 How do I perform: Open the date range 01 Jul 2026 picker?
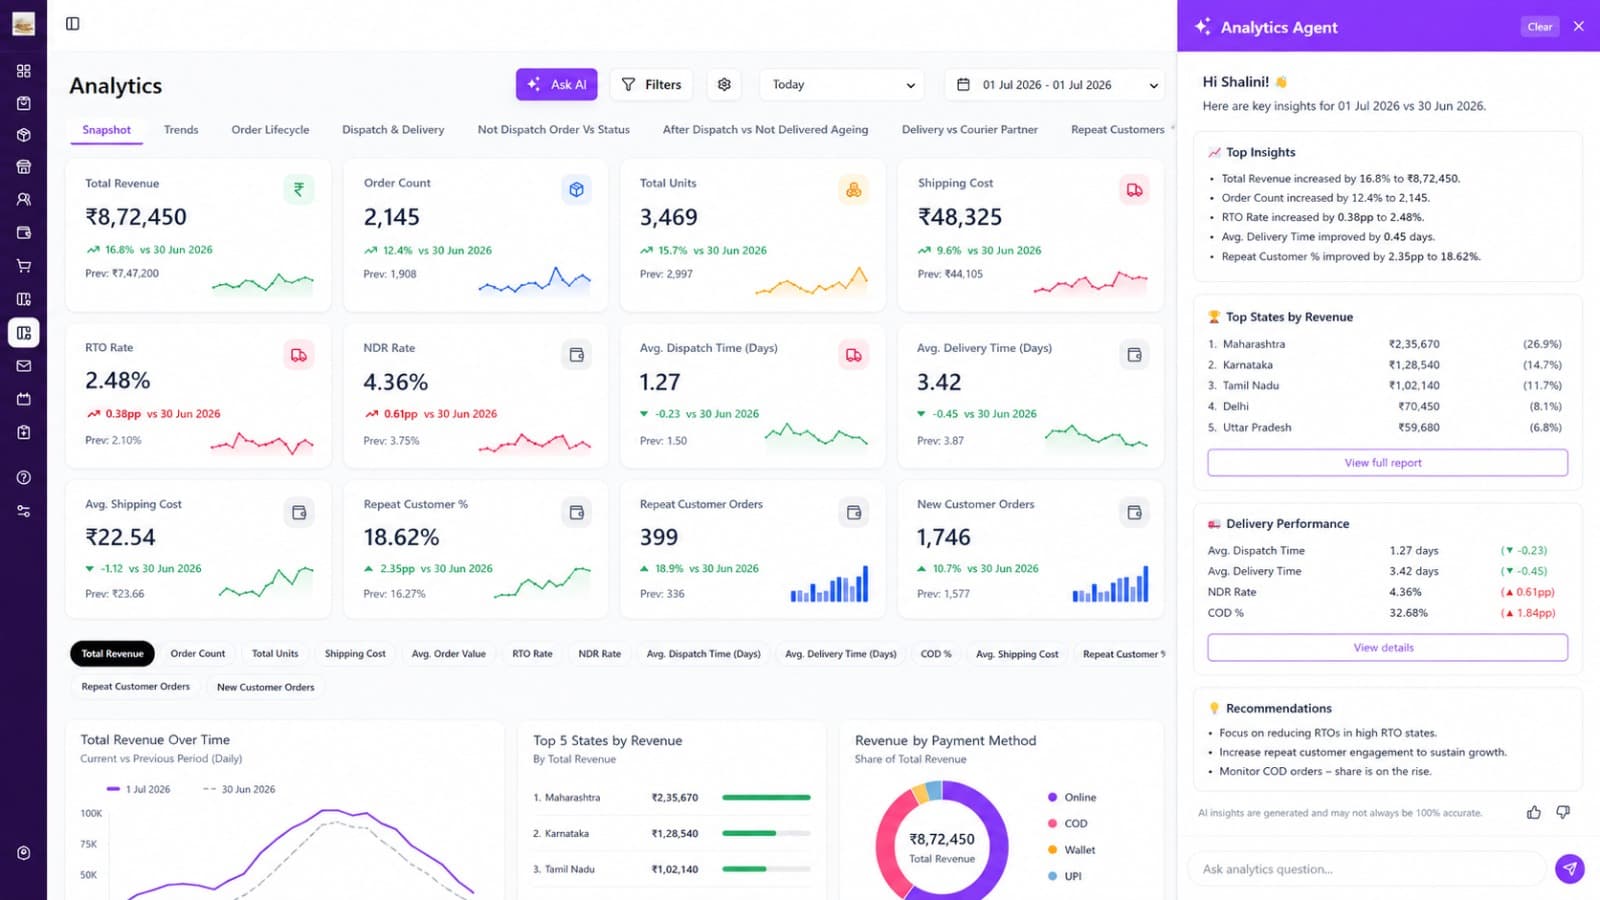click(x=1055, y=85)
